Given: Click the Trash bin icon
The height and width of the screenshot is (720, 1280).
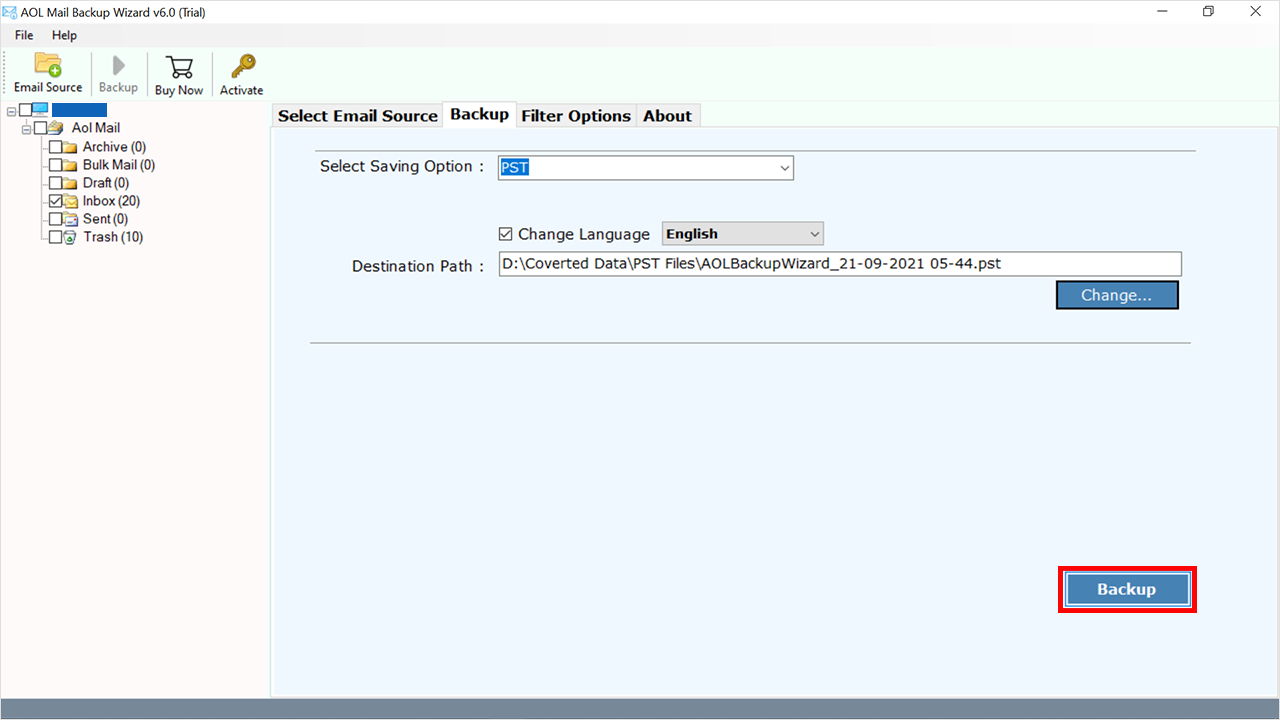Looking at the screenshot, I should coord(70,238).
